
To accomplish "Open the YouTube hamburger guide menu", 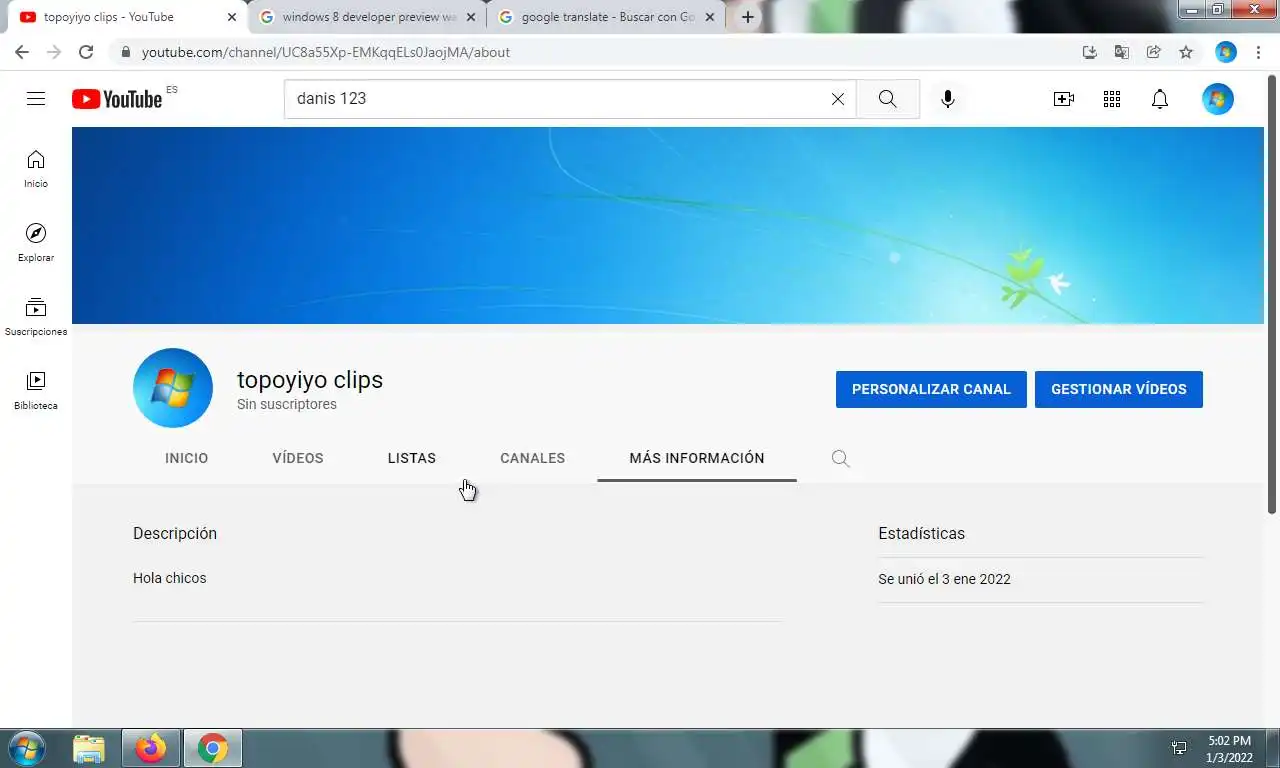I will point(36,98).
